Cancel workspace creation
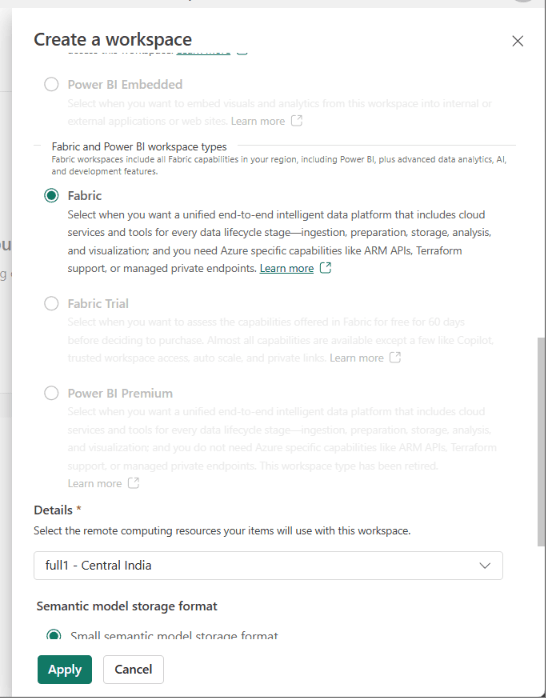 pyautogui.click(x=133, y=669)
